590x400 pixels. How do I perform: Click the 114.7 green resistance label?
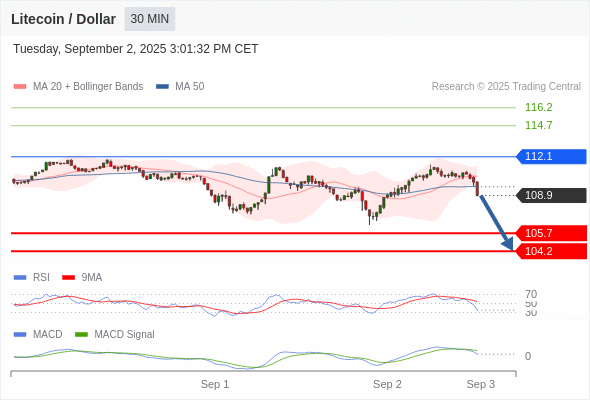point(539,125)
